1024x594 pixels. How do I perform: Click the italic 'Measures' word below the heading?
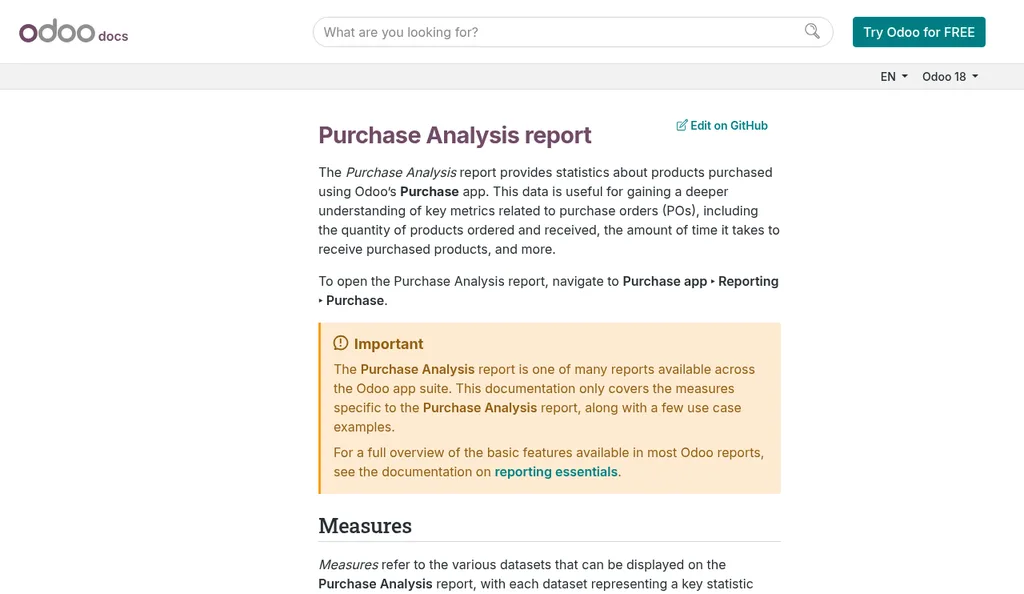point(348,565)
